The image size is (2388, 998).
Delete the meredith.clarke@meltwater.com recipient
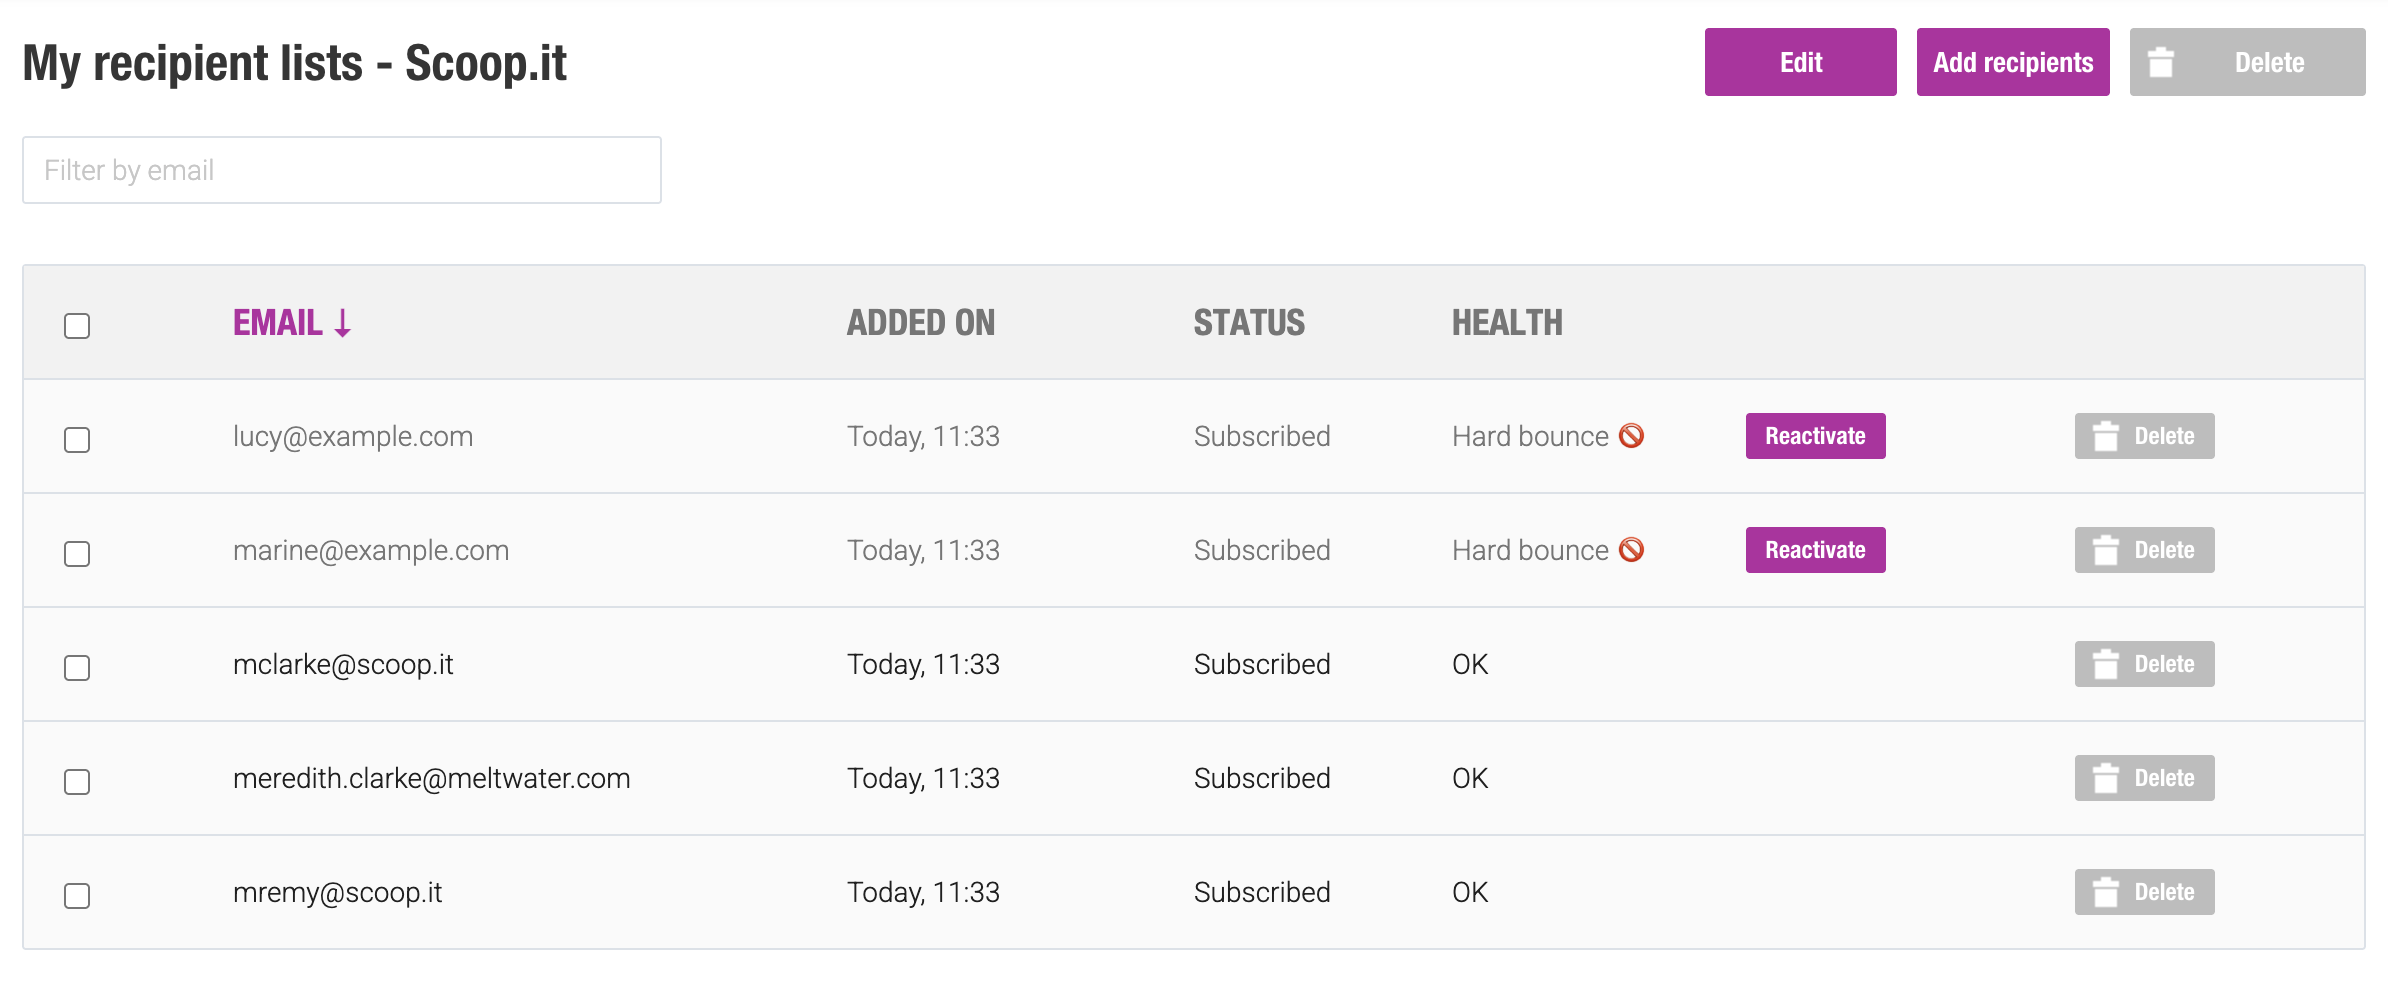(x=2144, y=778)
